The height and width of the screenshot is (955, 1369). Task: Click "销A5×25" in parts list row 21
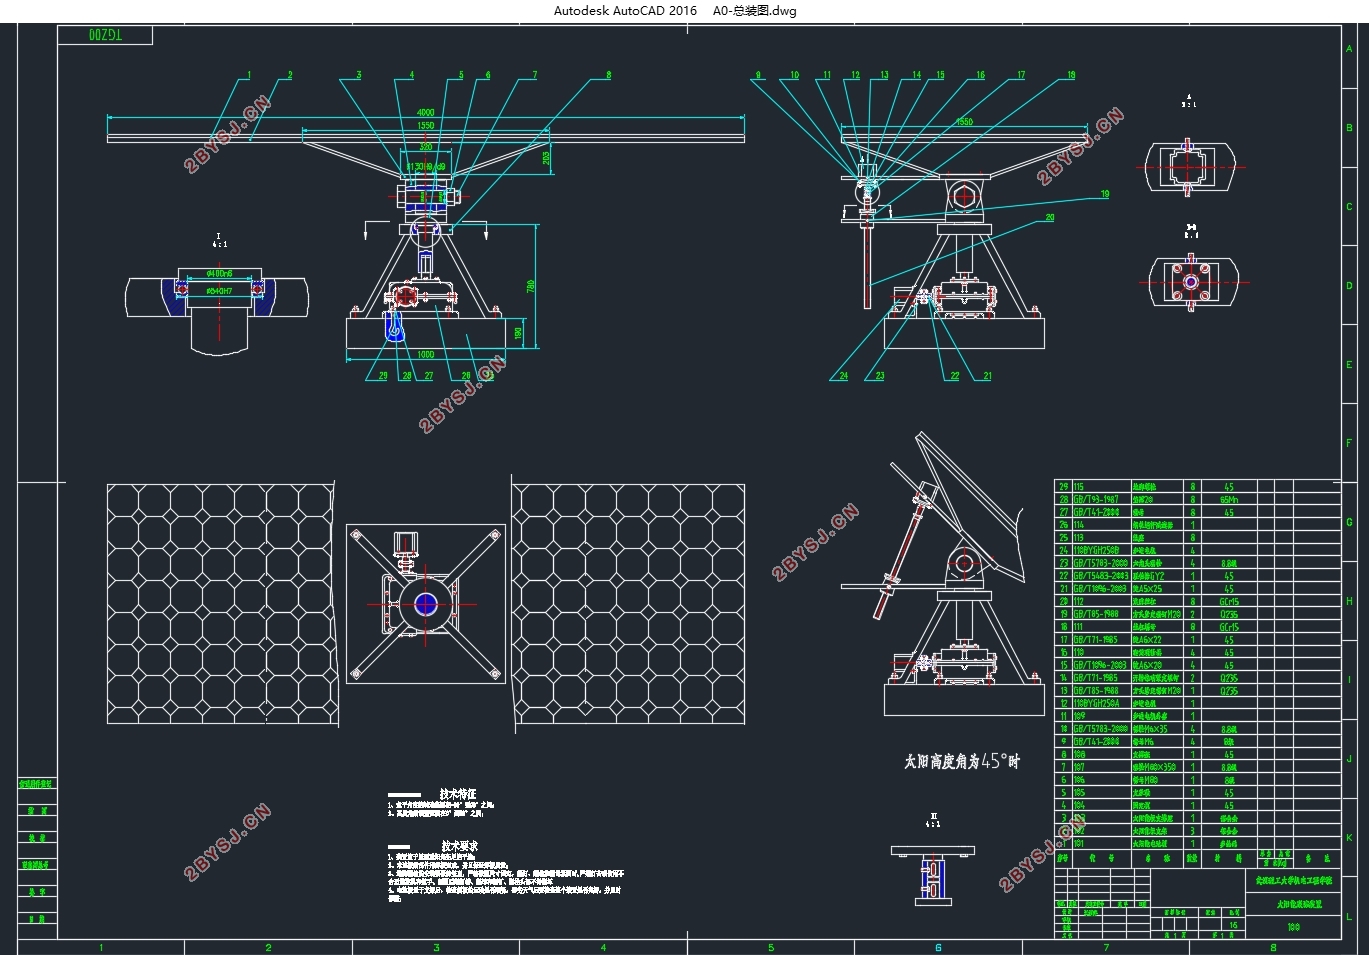(x=1147, y=589)
